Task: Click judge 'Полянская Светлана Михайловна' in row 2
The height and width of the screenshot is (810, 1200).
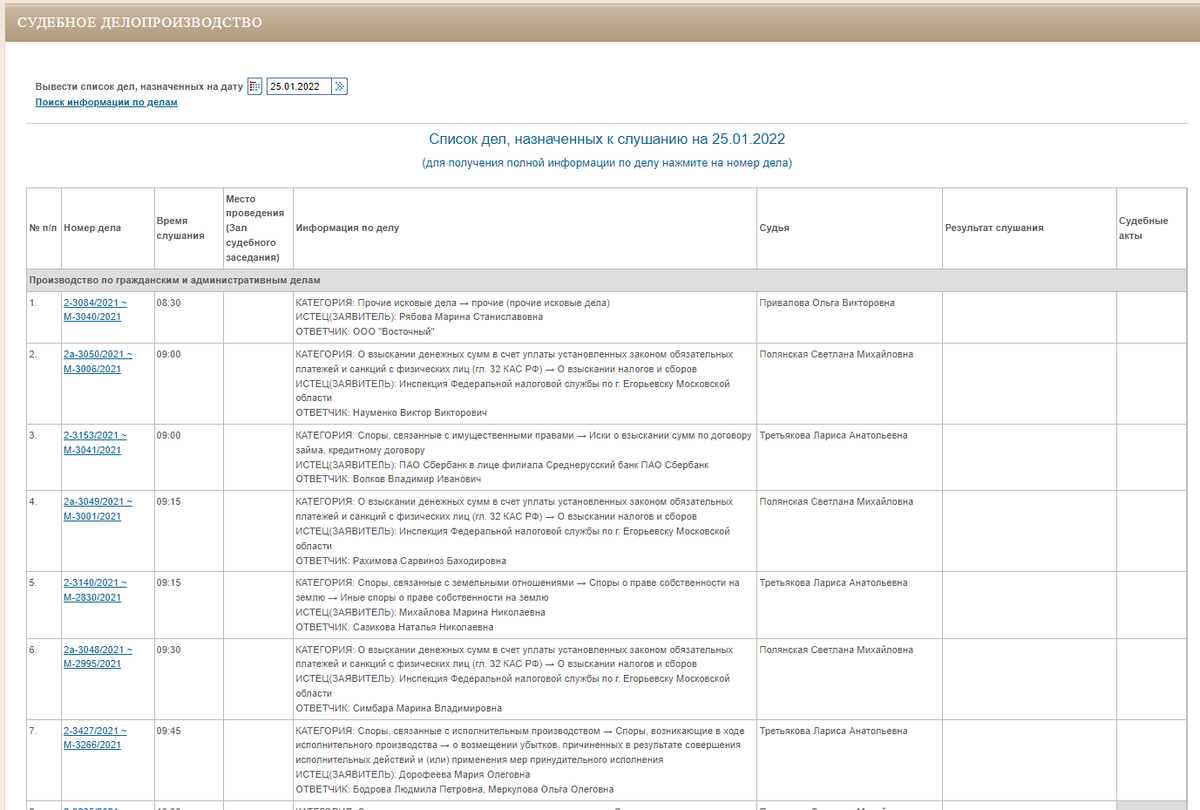Action: [836, 355]
